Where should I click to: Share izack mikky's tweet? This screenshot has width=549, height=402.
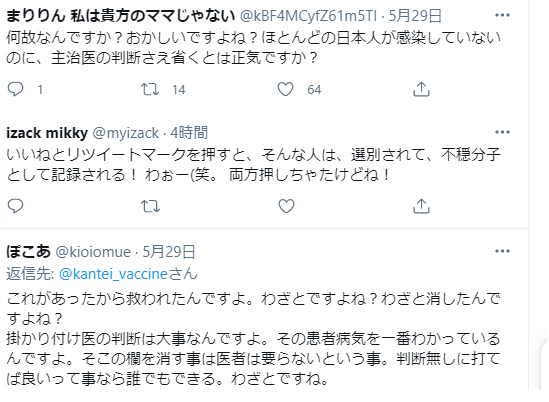421,206
